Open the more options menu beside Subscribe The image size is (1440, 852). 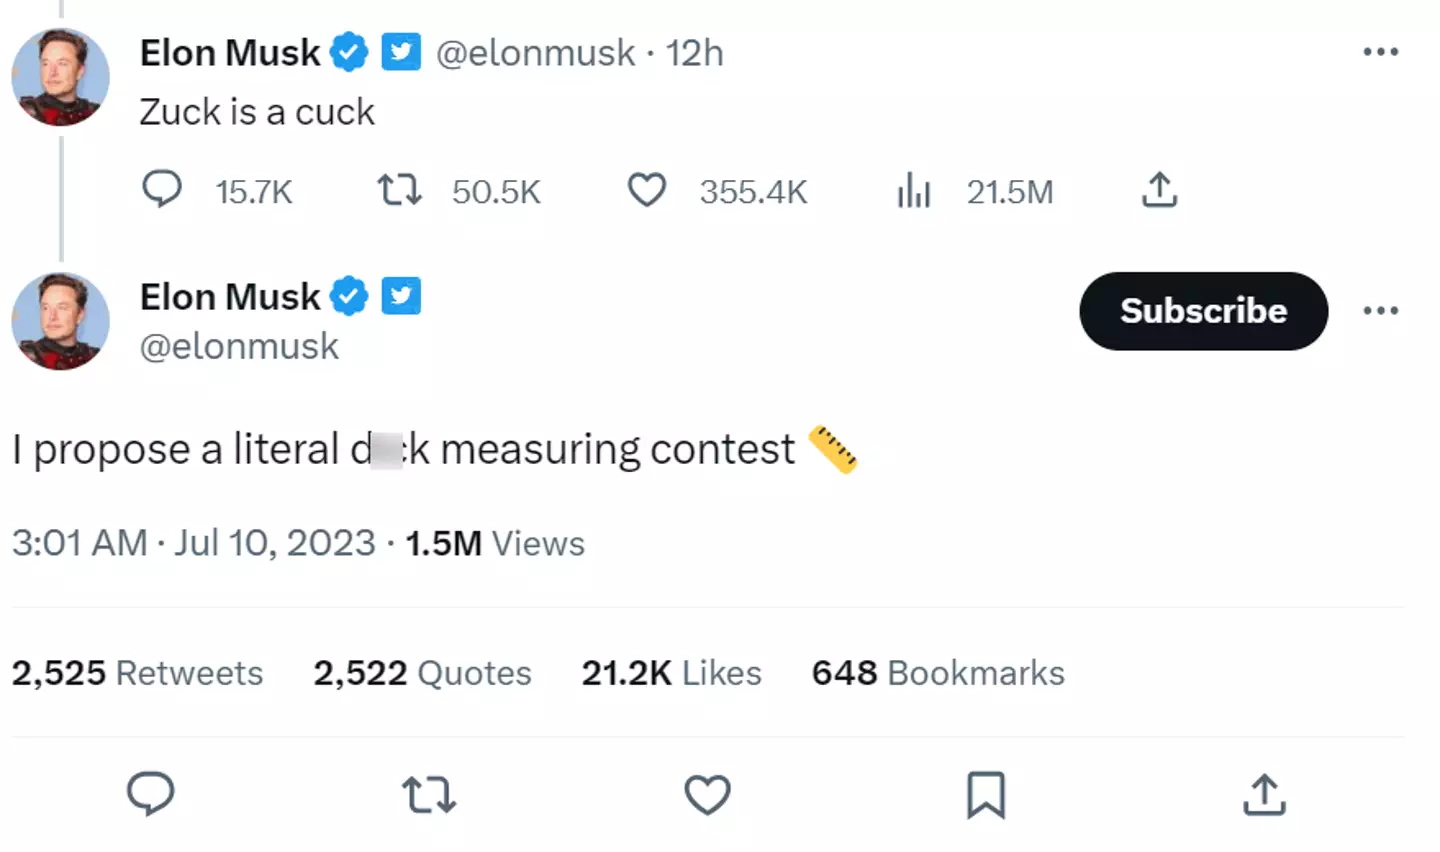1381,311
